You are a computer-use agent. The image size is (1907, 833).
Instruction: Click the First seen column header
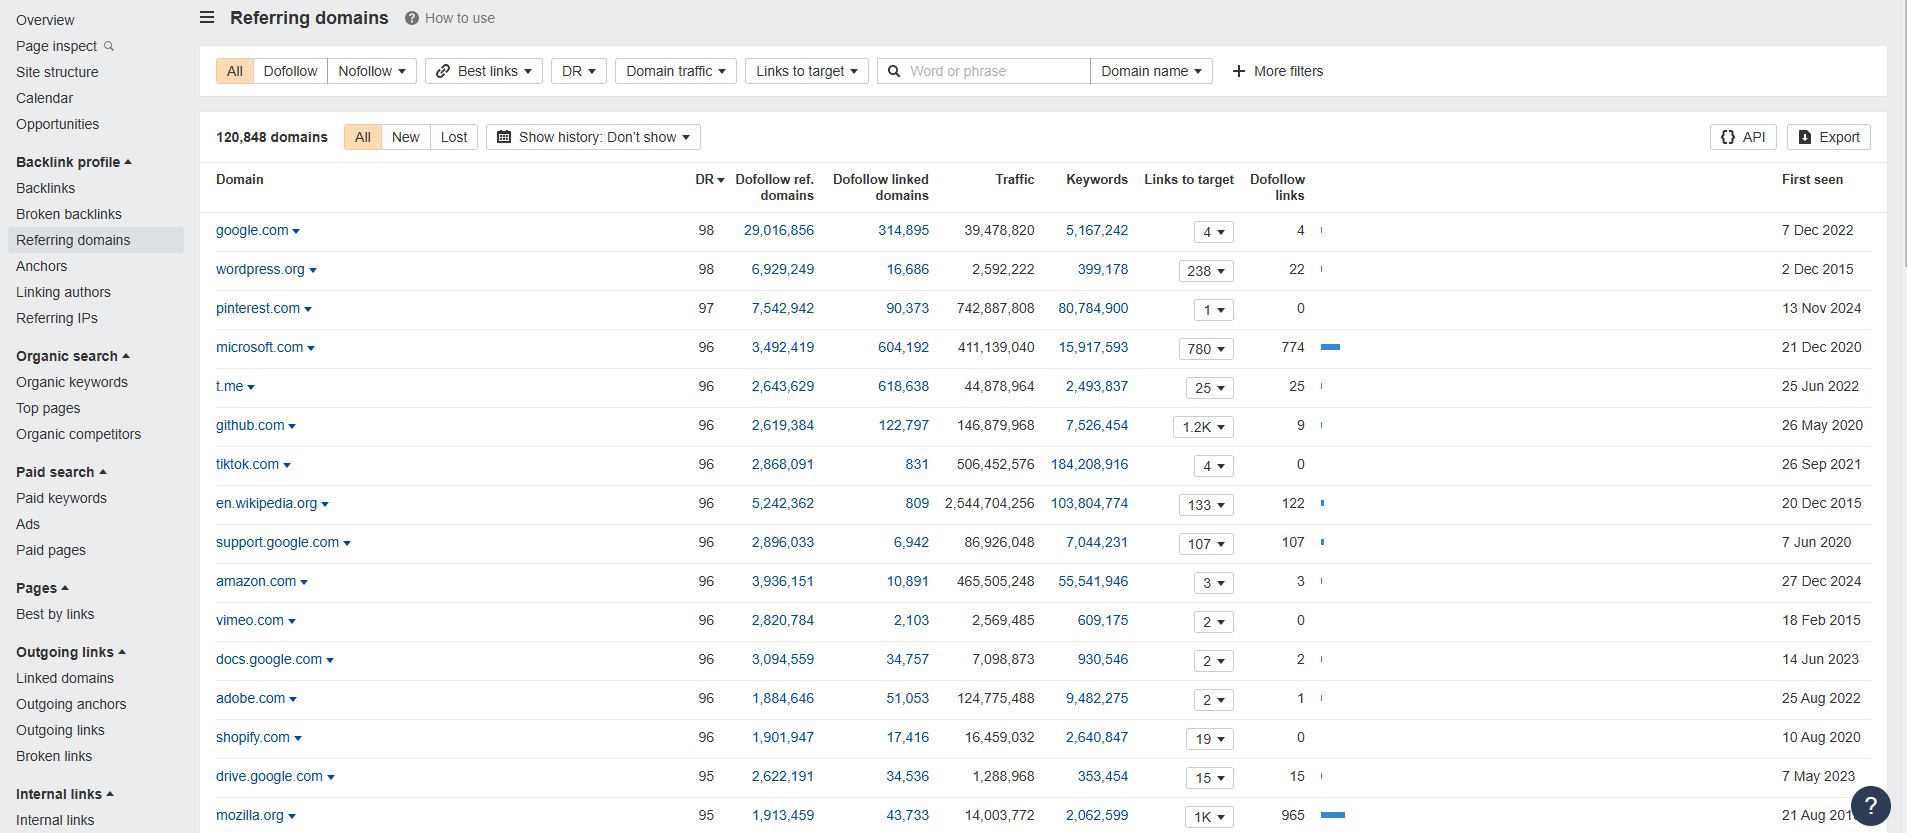point(1812,179)
